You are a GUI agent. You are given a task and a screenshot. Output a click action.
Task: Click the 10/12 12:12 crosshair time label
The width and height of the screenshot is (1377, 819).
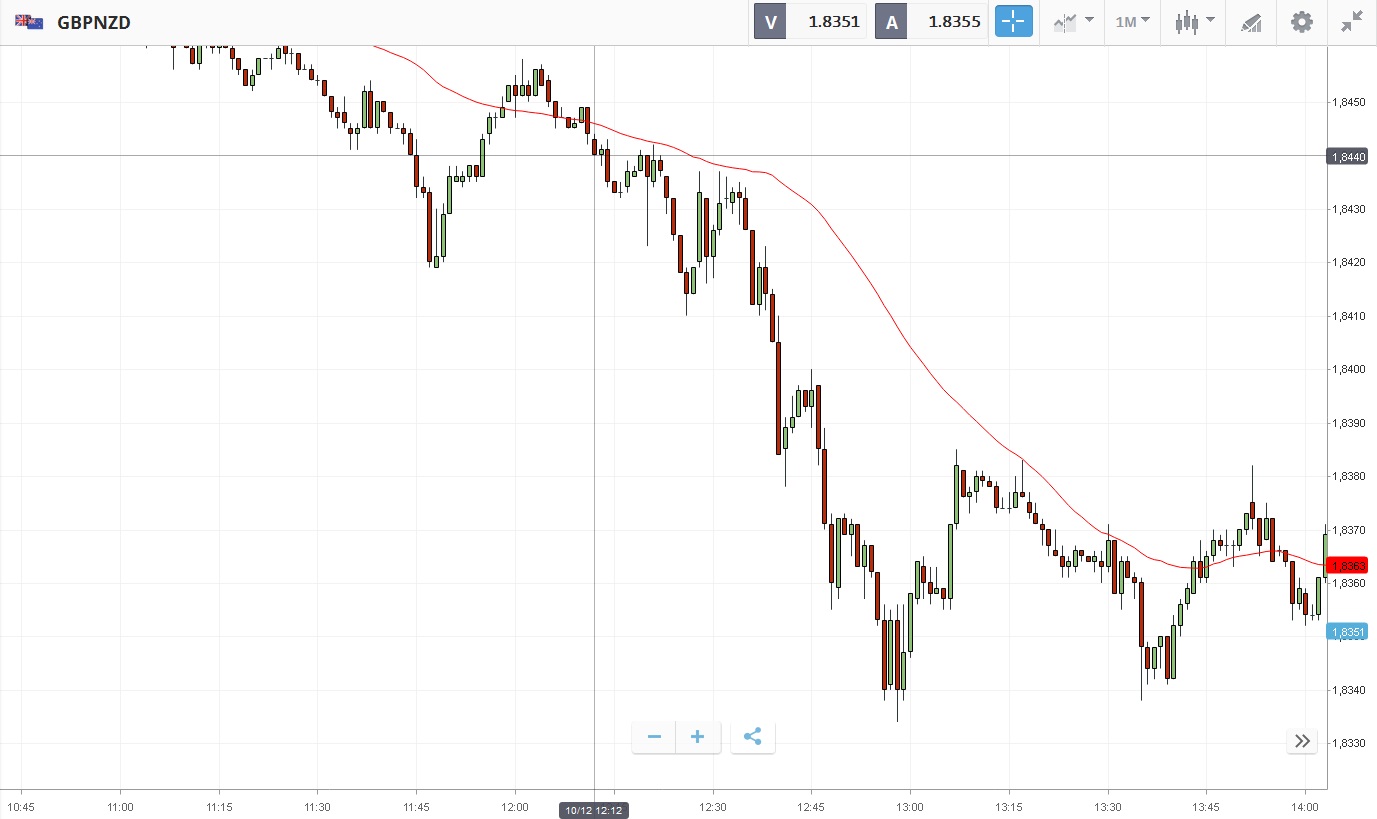tap(594, 810)
